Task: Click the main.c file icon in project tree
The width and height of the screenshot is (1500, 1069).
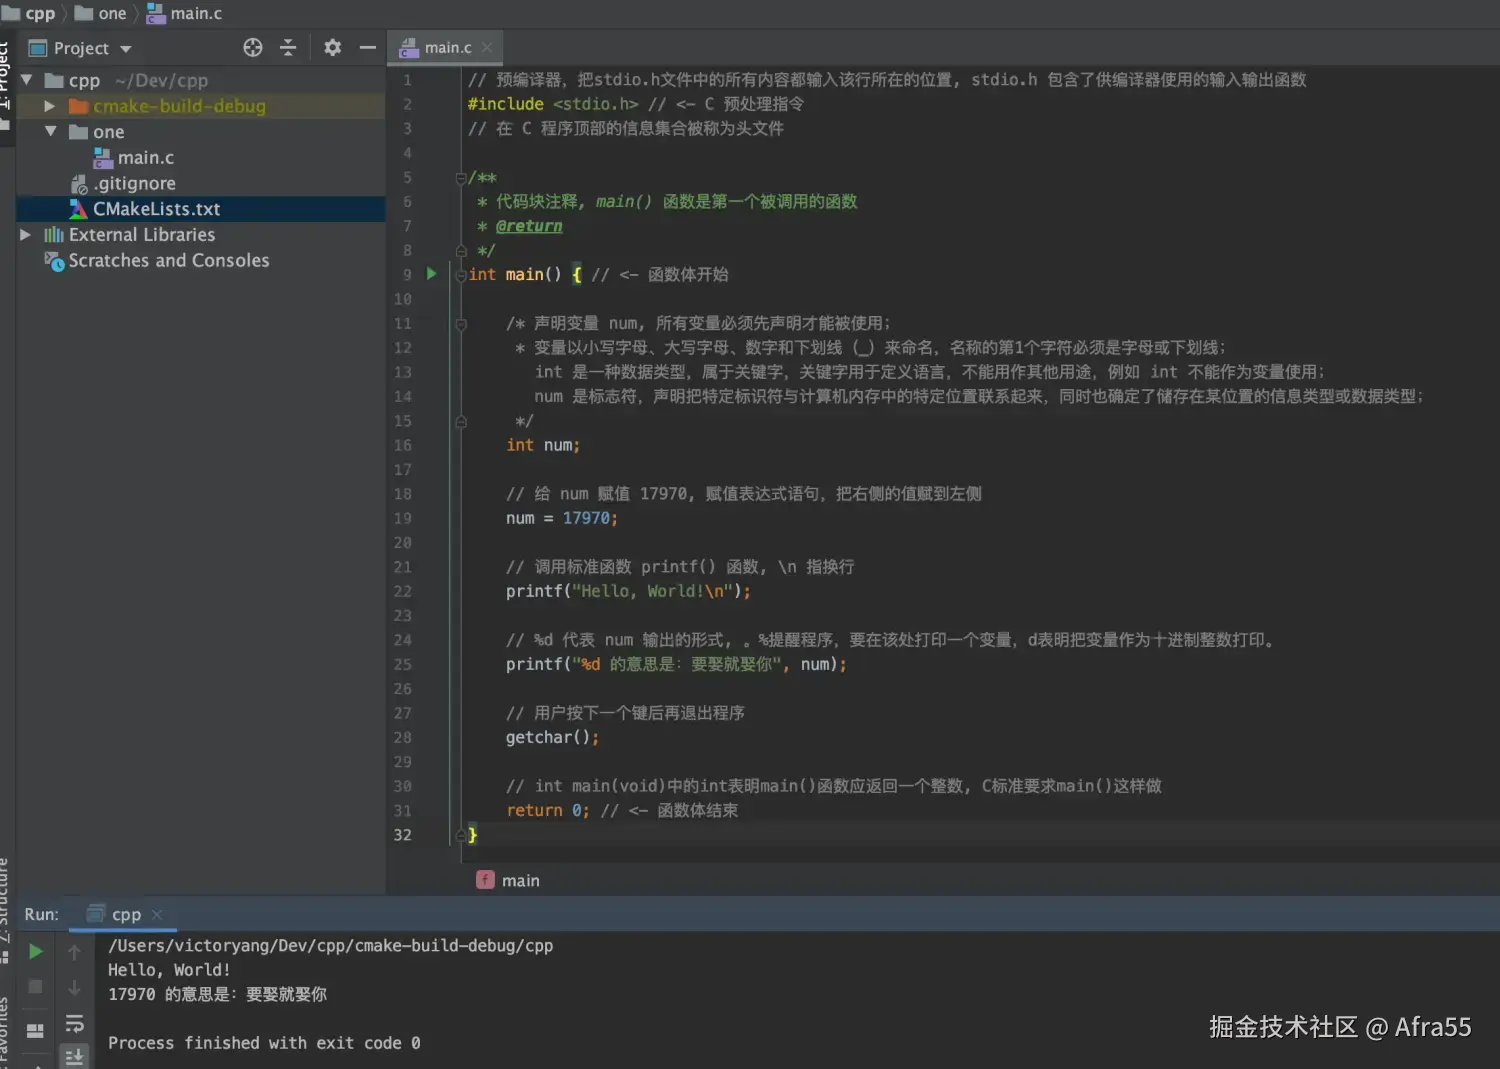Action: (102, 157)
